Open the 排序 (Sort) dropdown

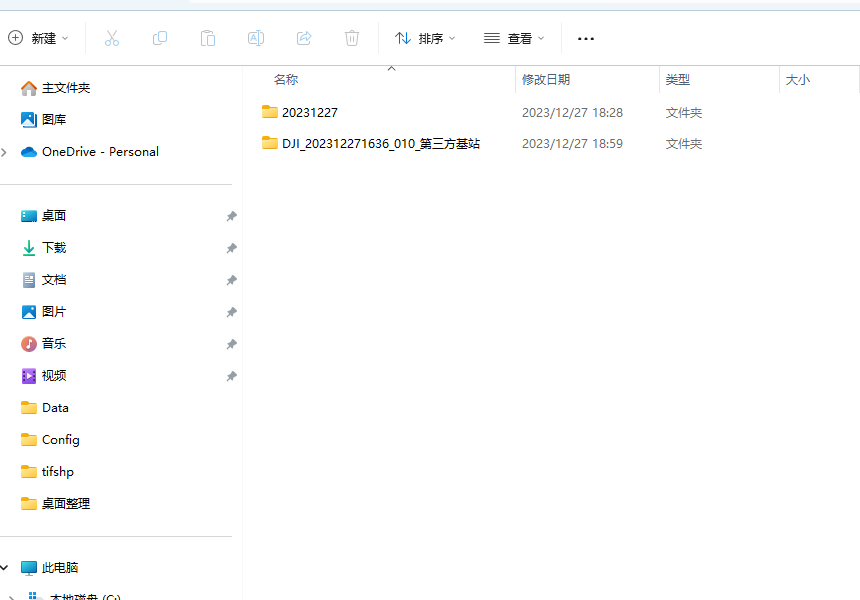pyautogui.click(x=425, y=38)
